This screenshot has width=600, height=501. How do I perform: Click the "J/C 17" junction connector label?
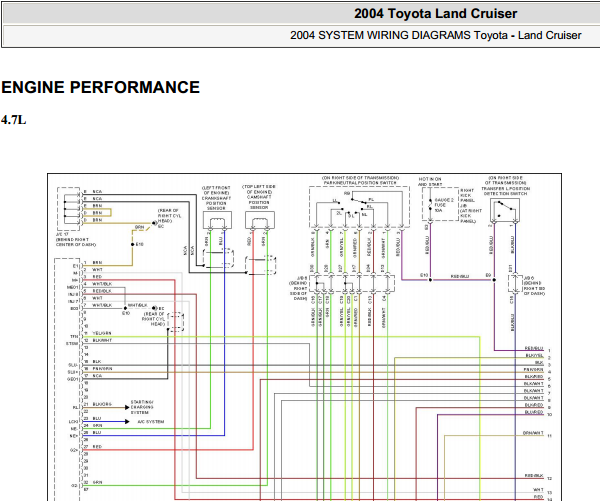coord(62,234)
